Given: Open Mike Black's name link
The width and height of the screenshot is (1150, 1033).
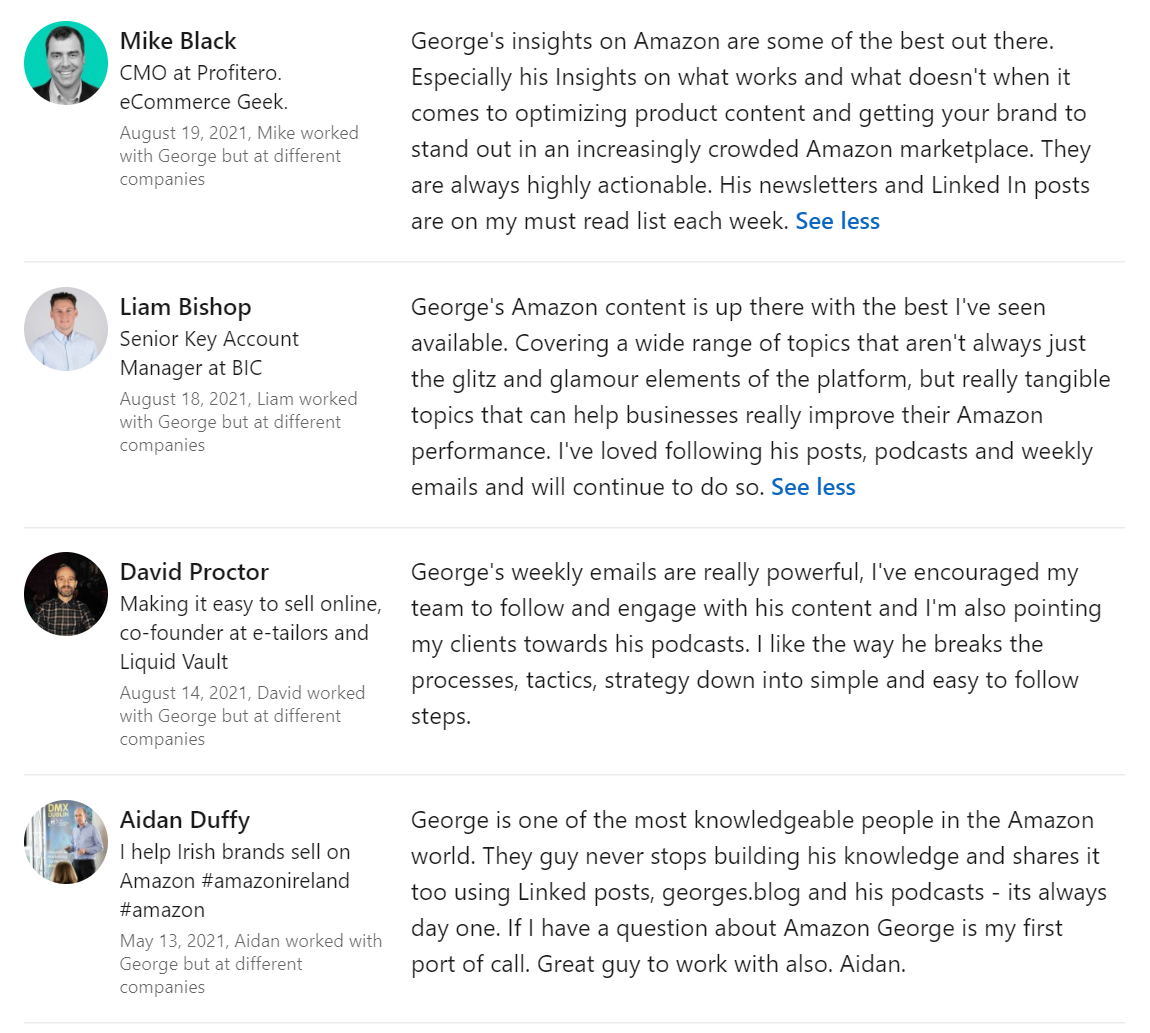Looking at the screenshot, I should point(178,41).
